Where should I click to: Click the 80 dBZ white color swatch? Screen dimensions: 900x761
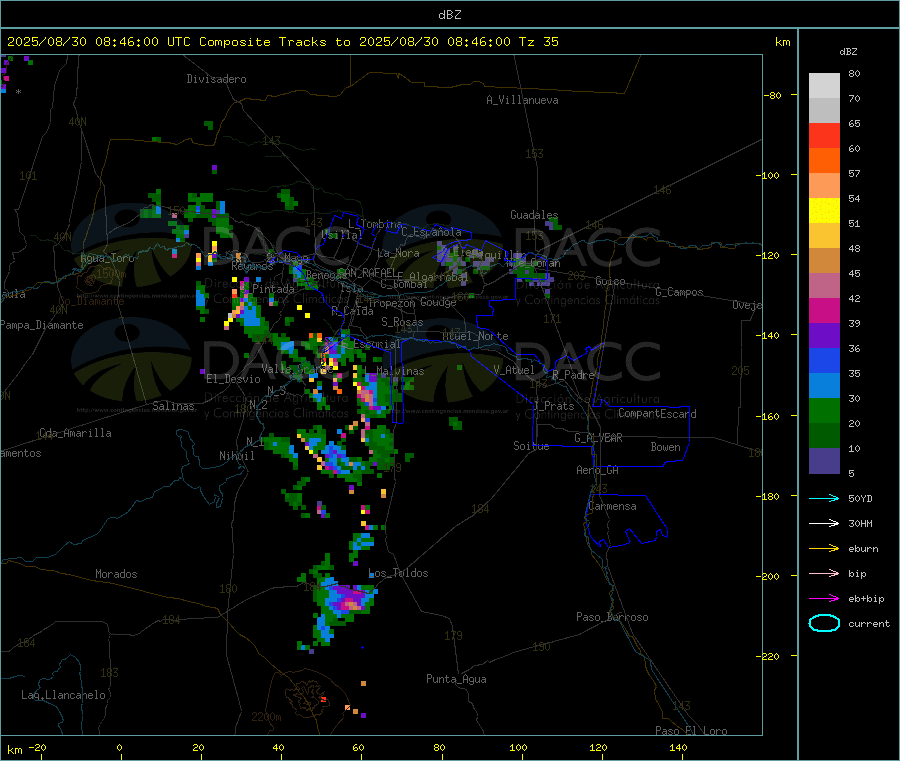click(x=824, y=86)
